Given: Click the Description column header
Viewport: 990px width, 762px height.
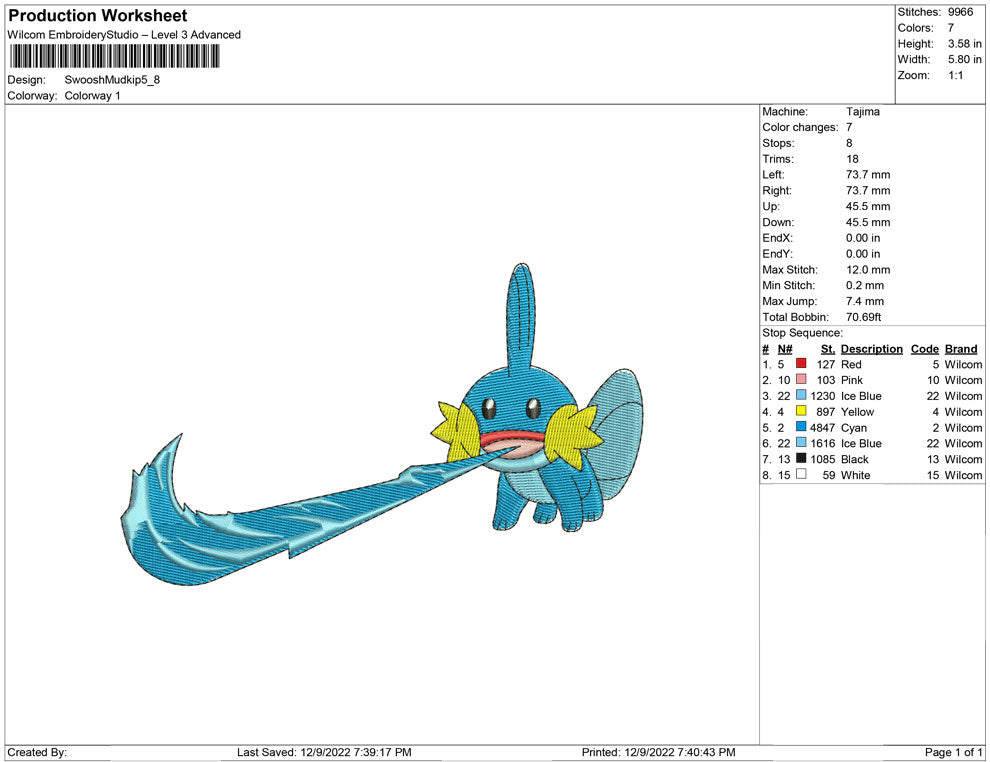Looking at the screenshot, I should [x=871, y=349].
